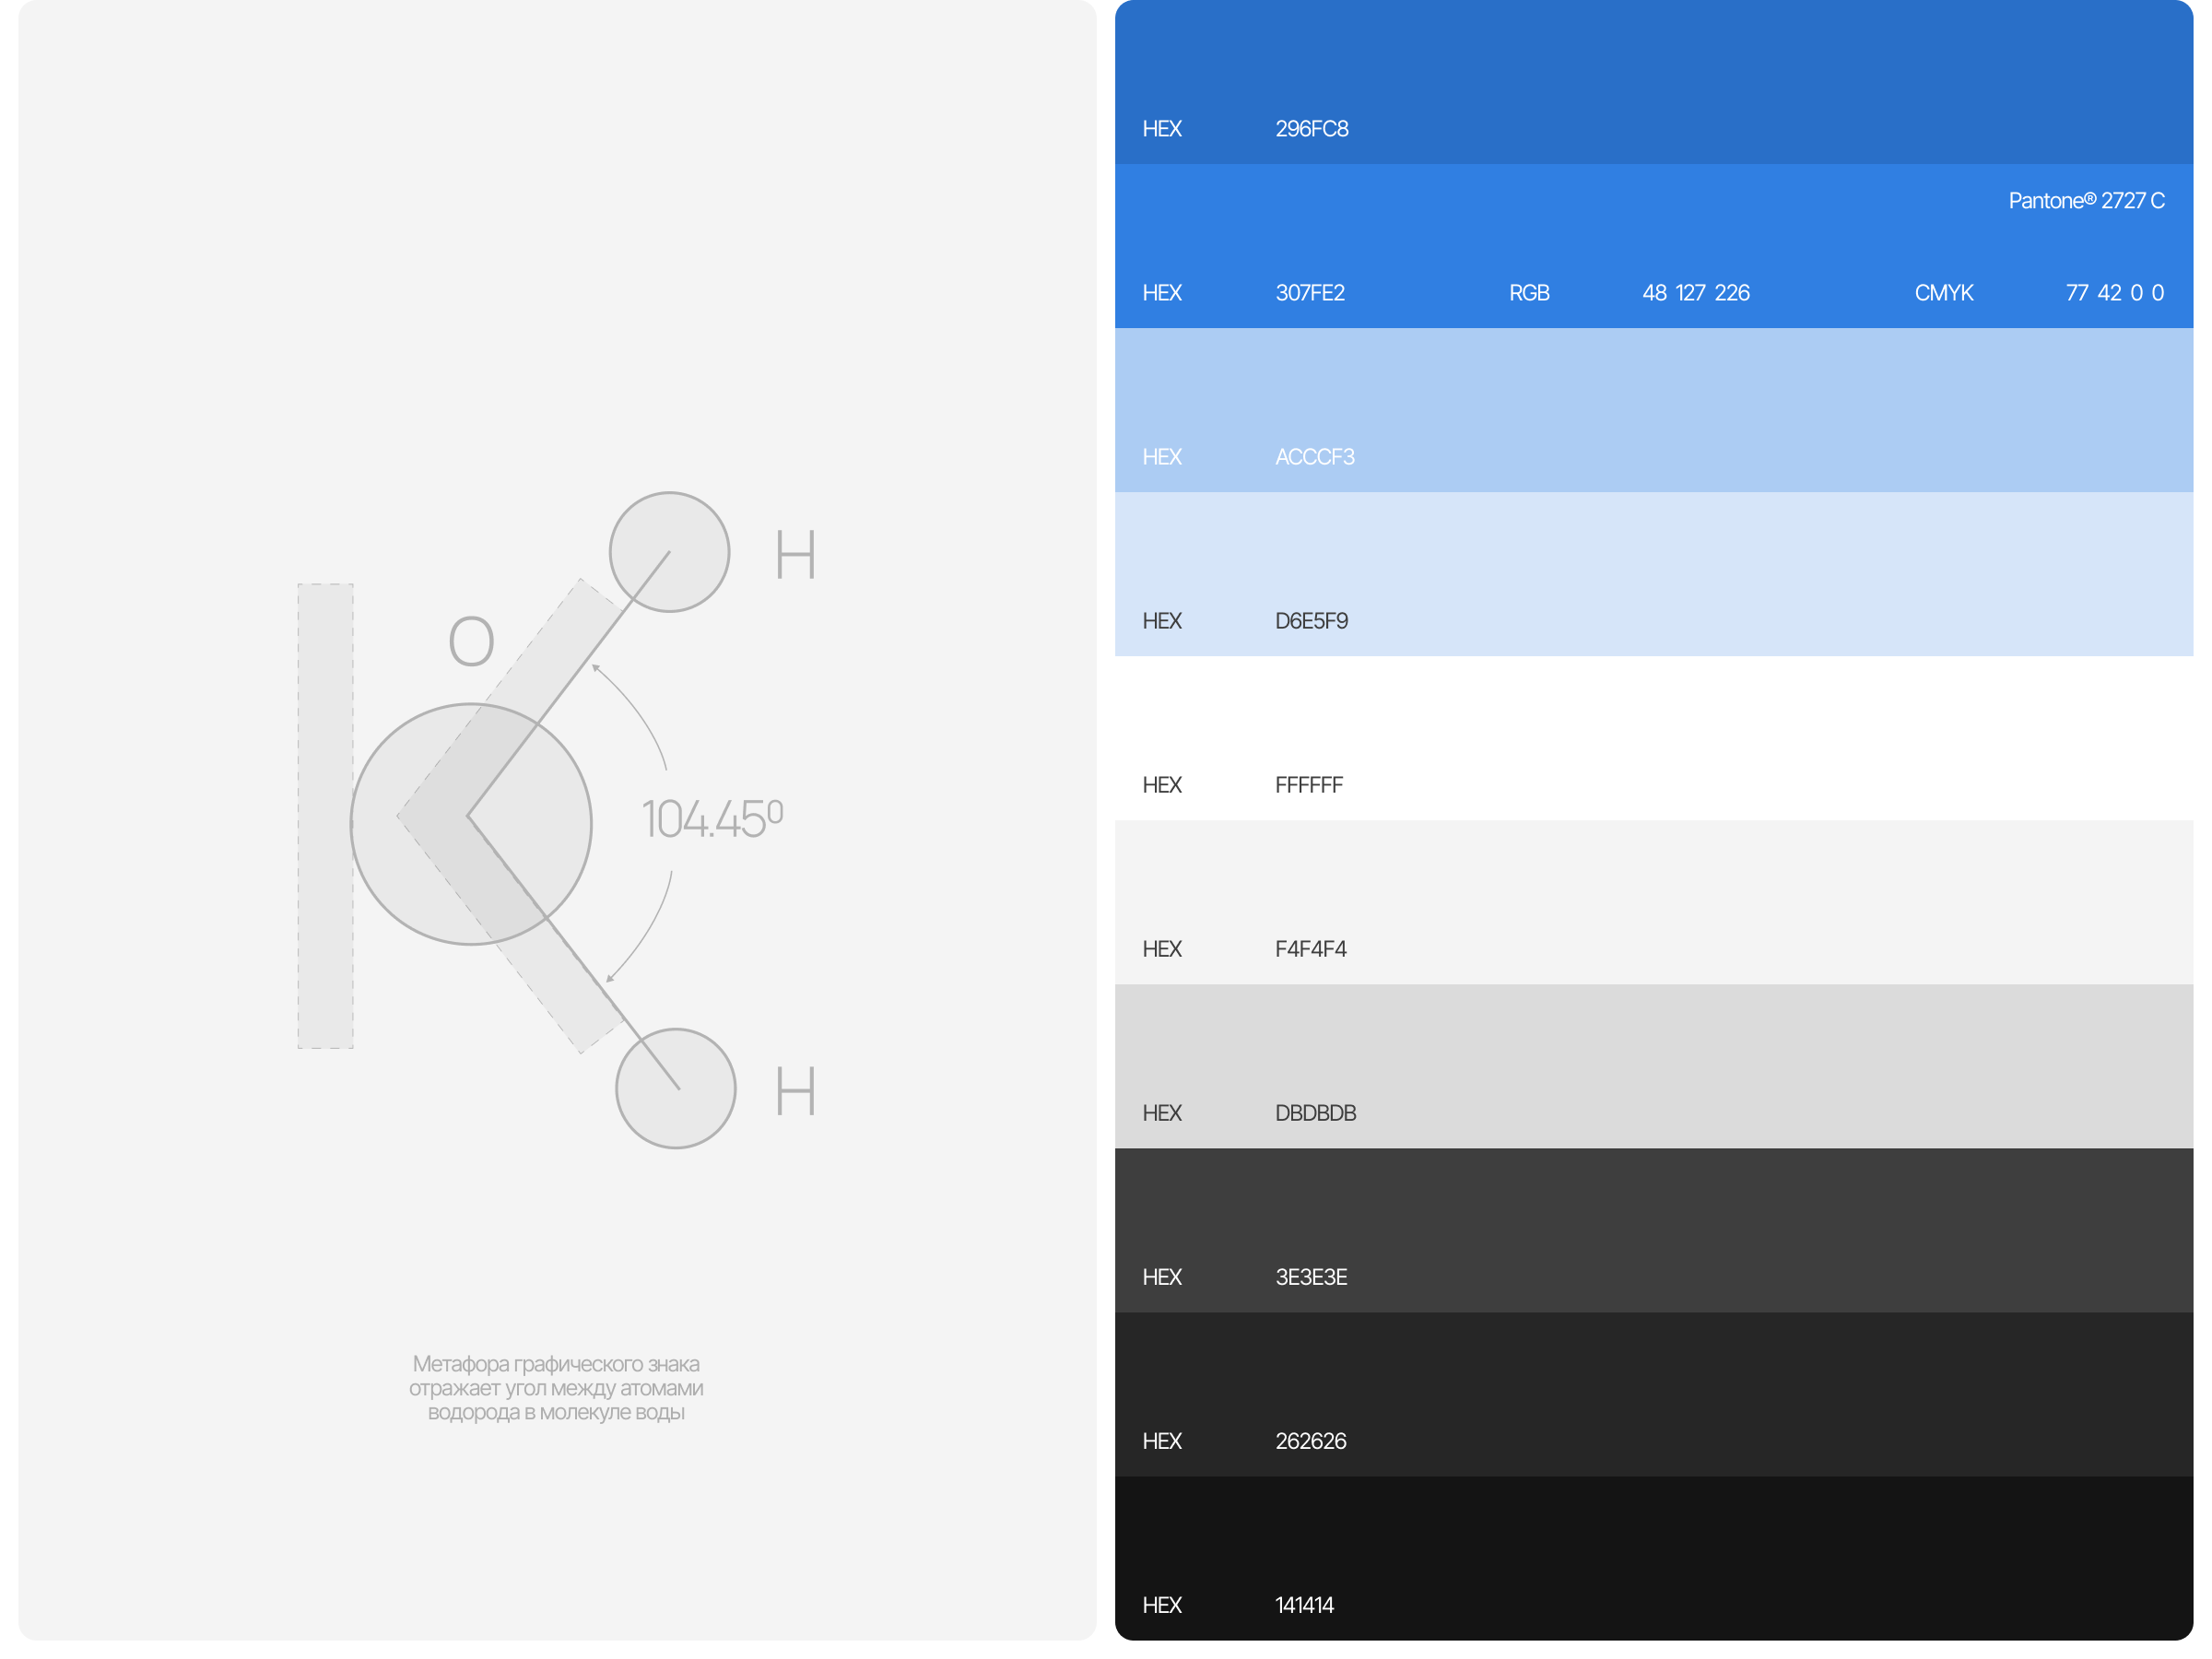Click the CMYK value 77 42 0 0
The height and width of the screenshot is (1659, 2212).
click(2114, 293)
